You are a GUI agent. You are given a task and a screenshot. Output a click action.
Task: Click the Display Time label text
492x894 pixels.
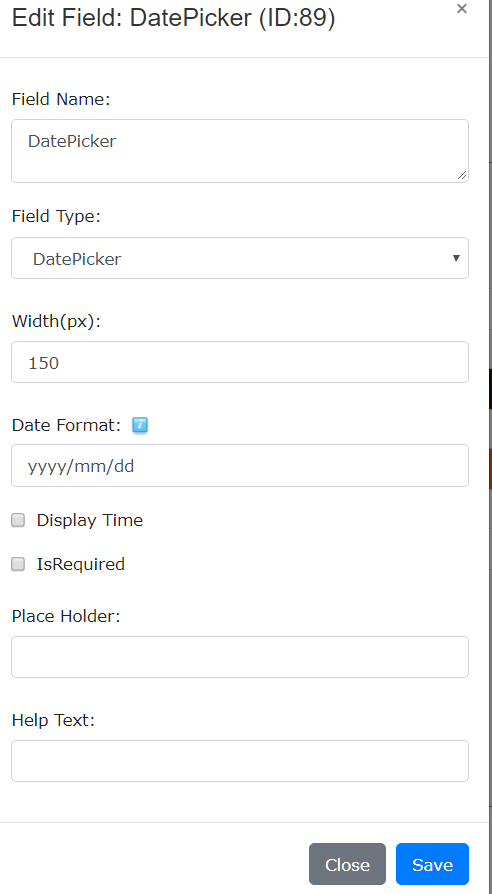point(90,520)
